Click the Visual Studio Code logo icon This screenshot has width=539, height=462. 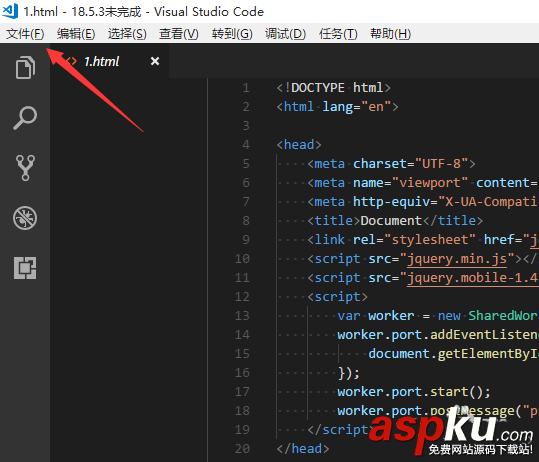coord(10,11)
